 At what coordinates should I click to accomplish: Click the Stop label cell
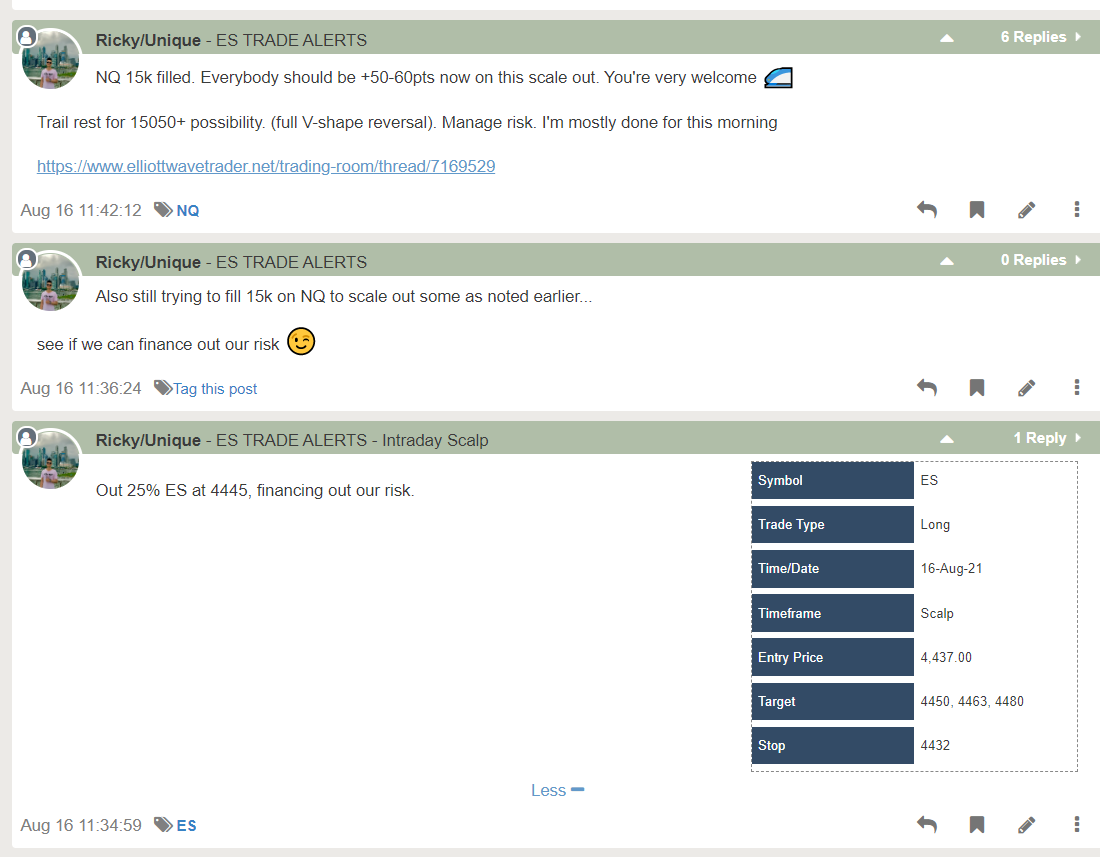(833, 745)
